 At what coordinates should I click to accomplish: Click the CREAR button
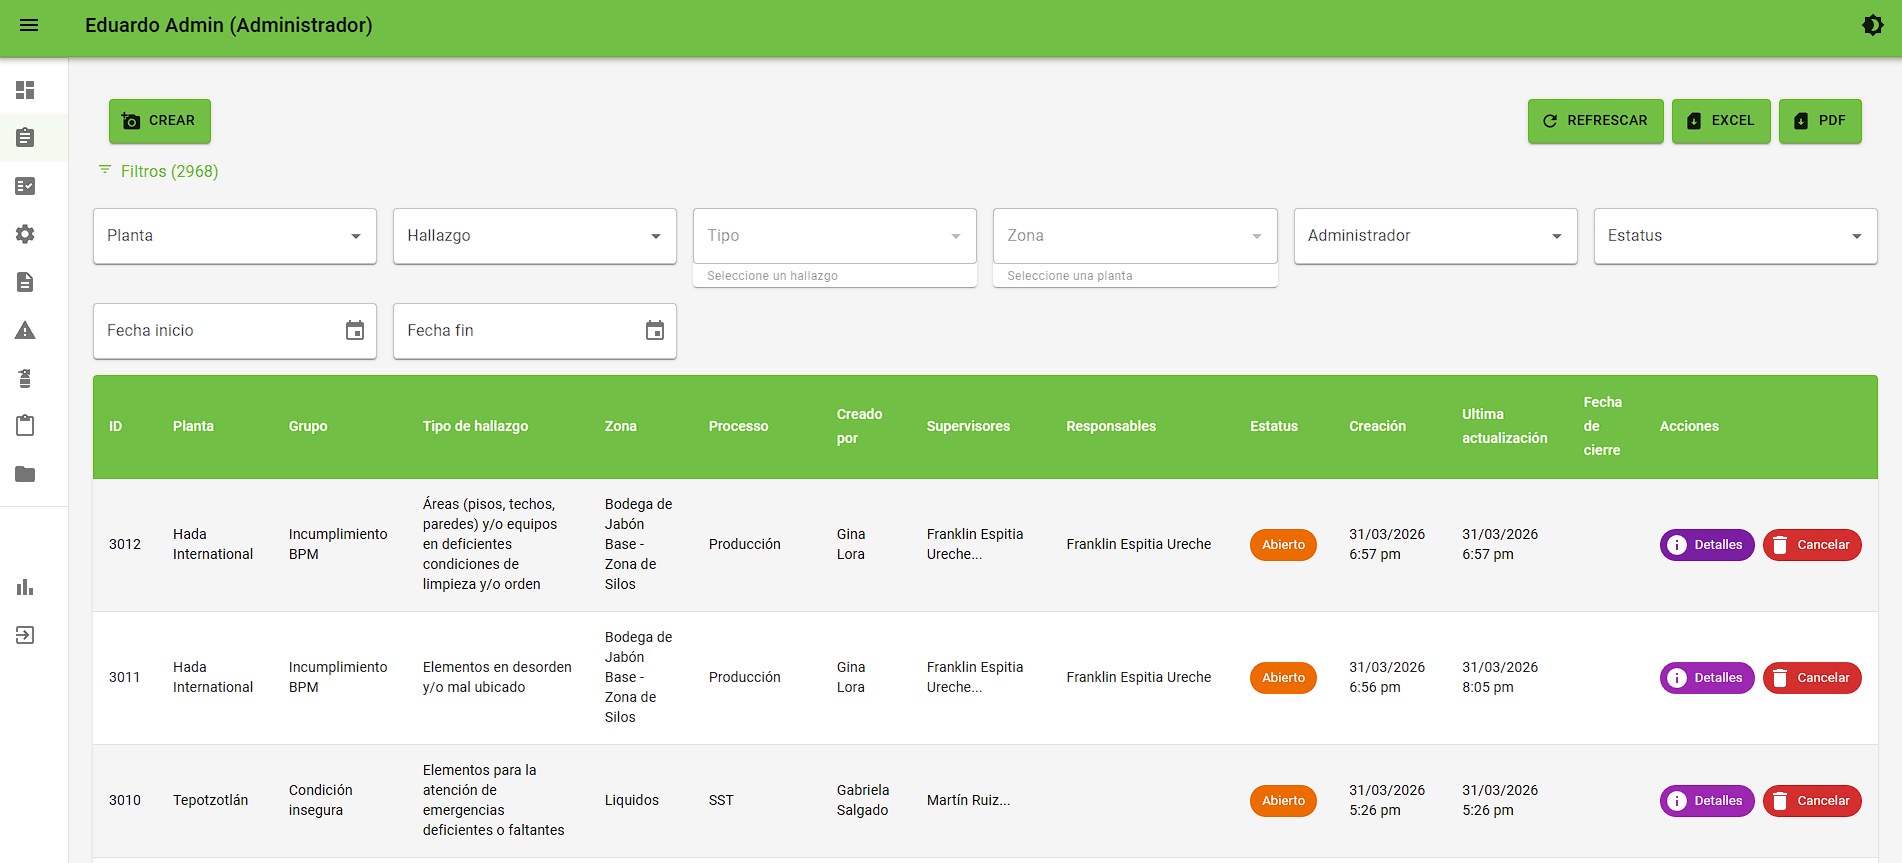[160, 121]
